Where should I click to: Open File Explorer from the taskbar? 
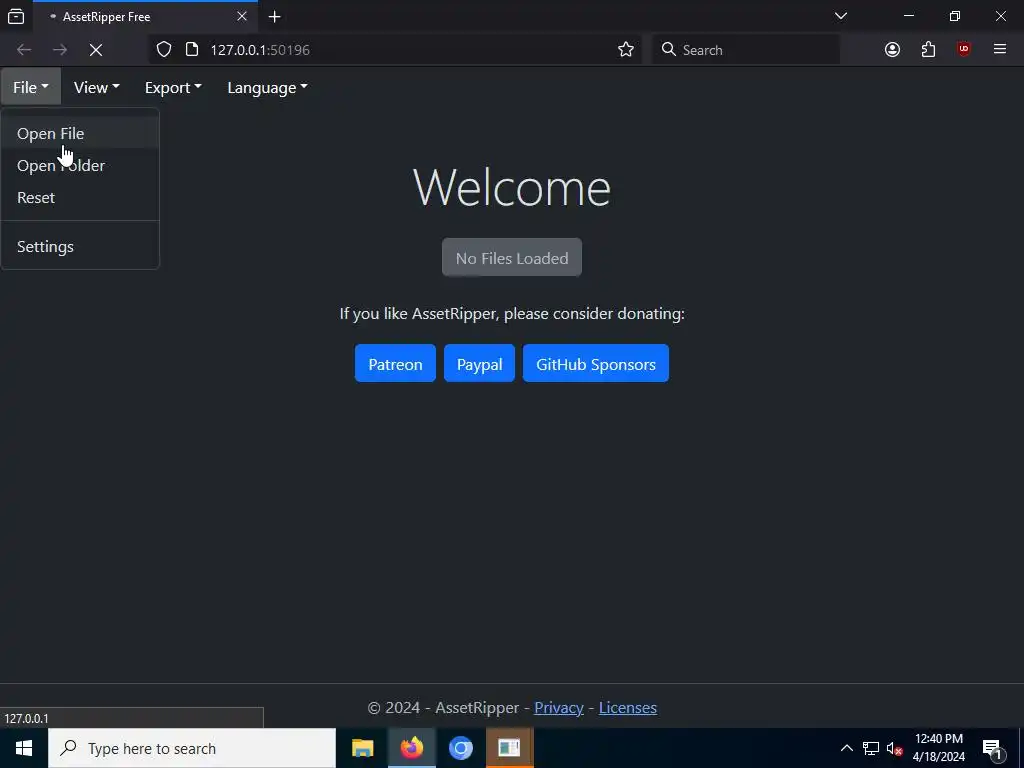click(x=362, y=748)
